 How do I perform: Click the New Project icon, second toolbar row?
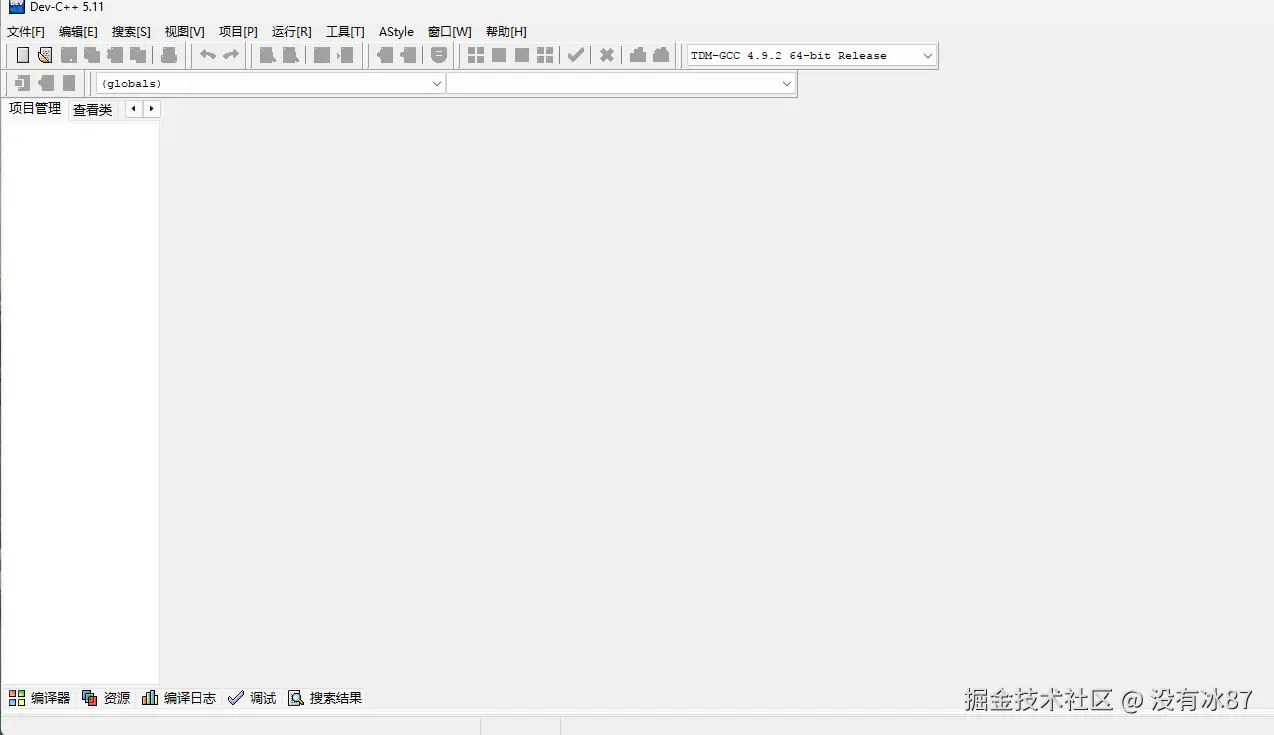tap(23, 83)
